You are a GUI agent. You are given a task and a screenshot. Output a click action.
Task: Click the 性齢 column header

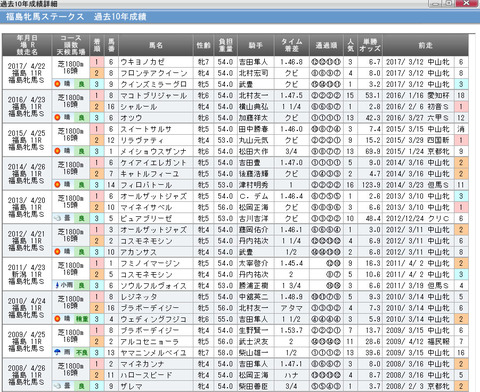coord(203,45)
